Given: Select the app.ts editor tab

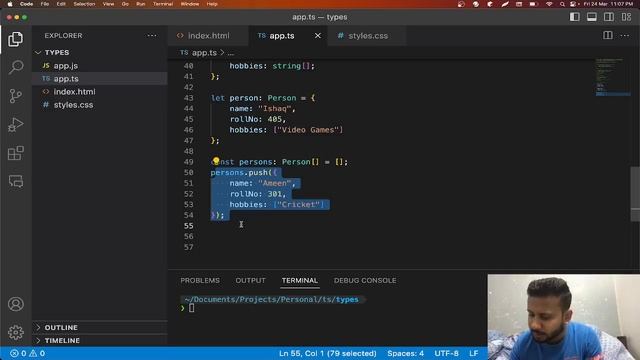Looking at the screenshot, I should pos(282,36).
